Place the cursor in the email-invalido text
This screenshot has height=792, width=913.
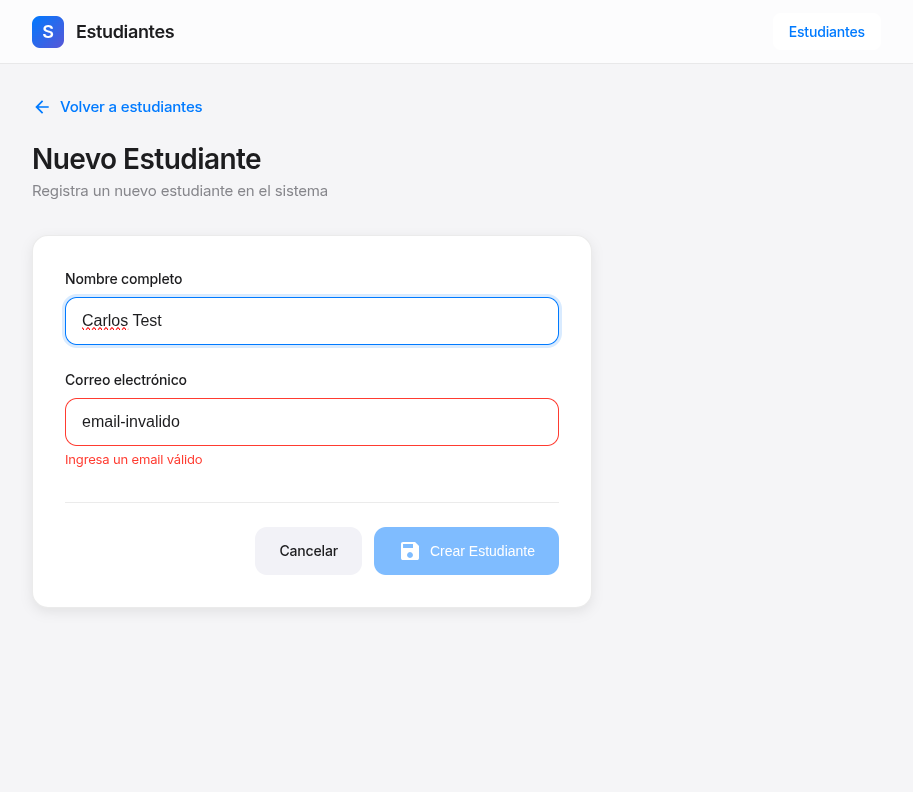[131, 422]
